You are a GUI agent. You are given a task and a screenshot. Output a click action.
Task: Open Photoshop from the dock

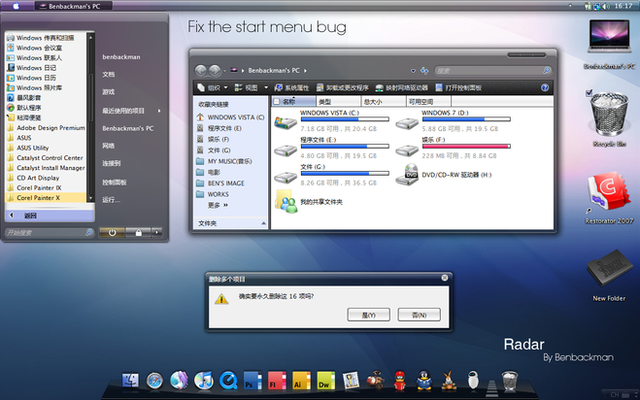[x=252, y=380]
